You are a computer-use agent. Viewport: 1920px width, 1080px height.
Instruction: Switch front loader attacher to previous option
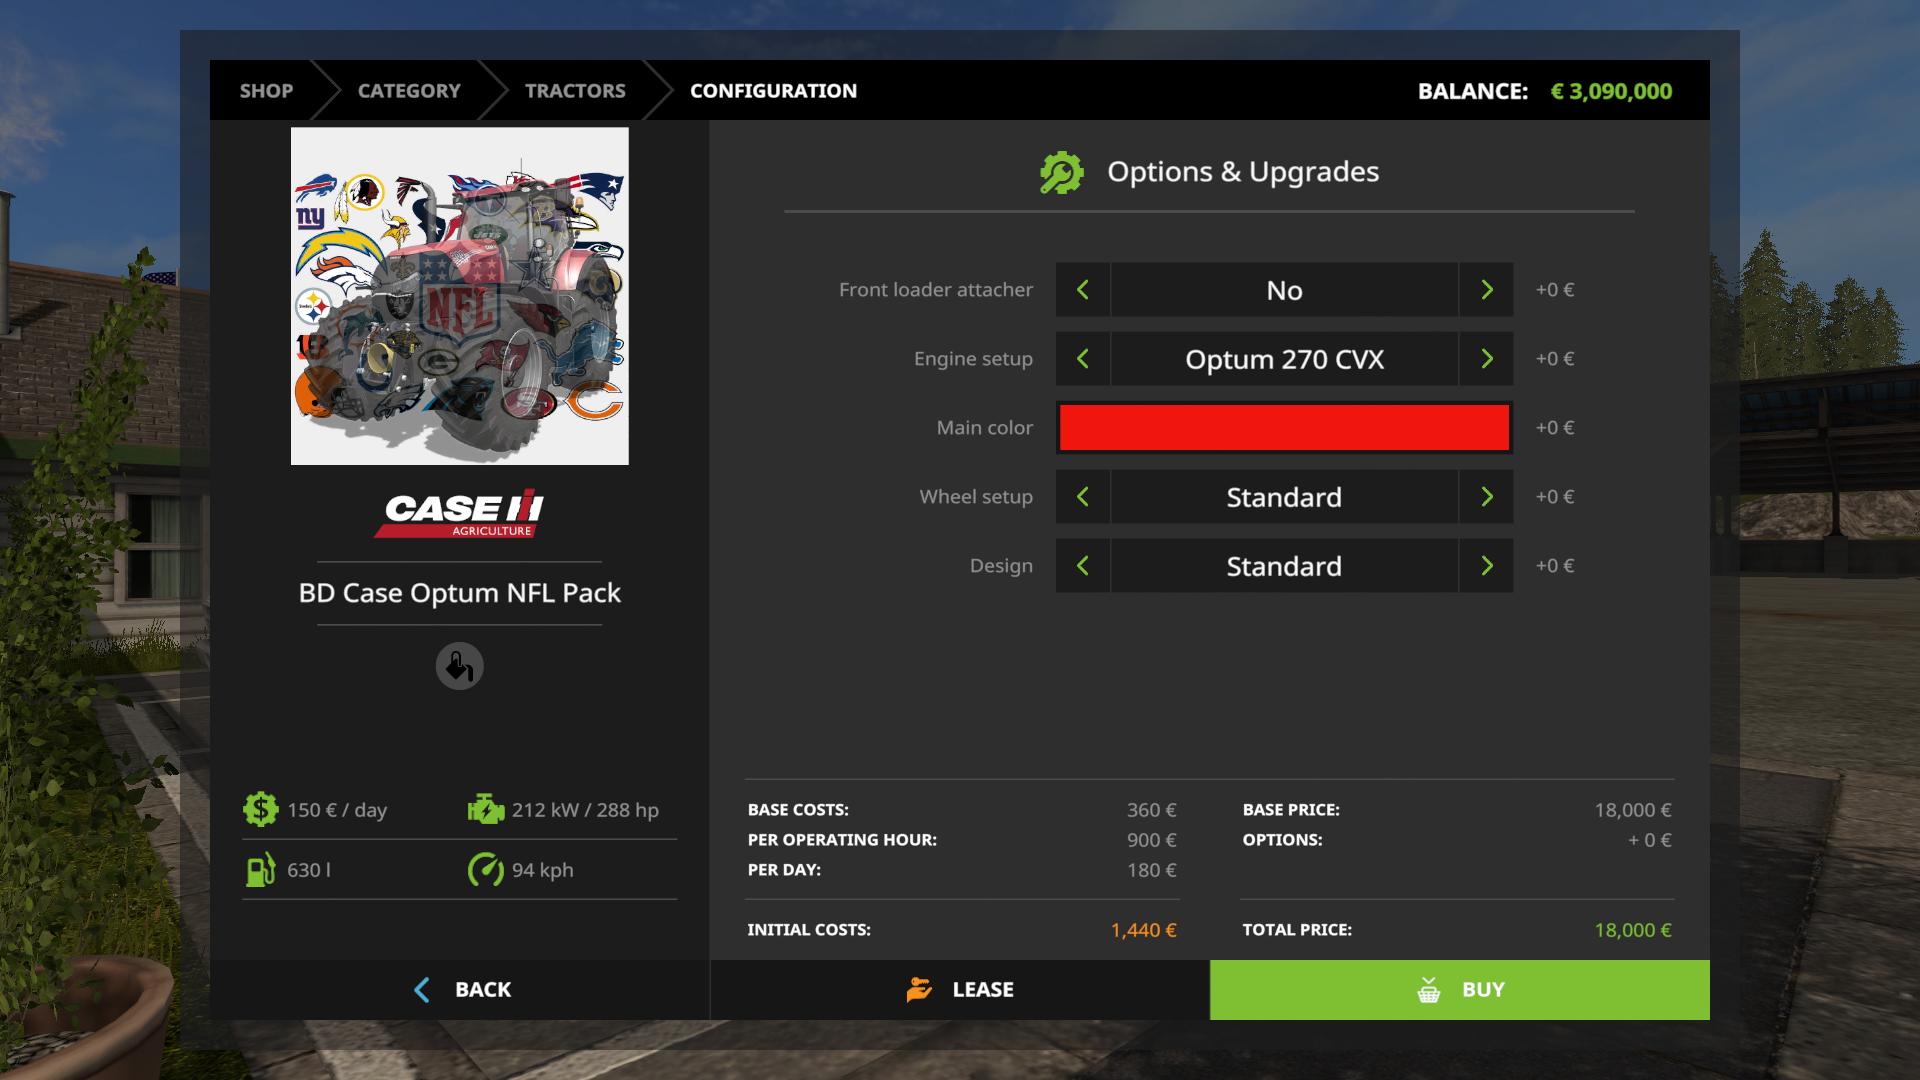[1082, 290]
